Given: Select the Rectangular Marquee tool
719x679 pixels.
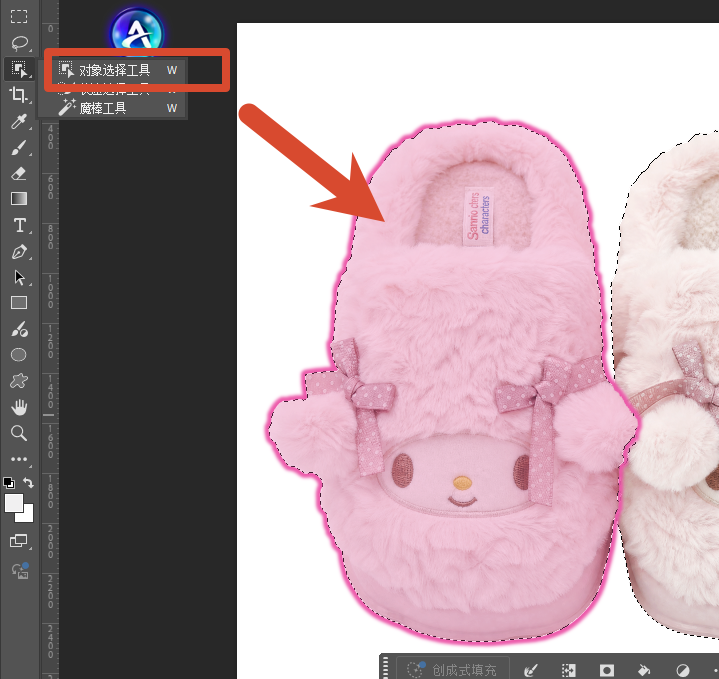Looking at the screenshot, I should coord(19,17).
